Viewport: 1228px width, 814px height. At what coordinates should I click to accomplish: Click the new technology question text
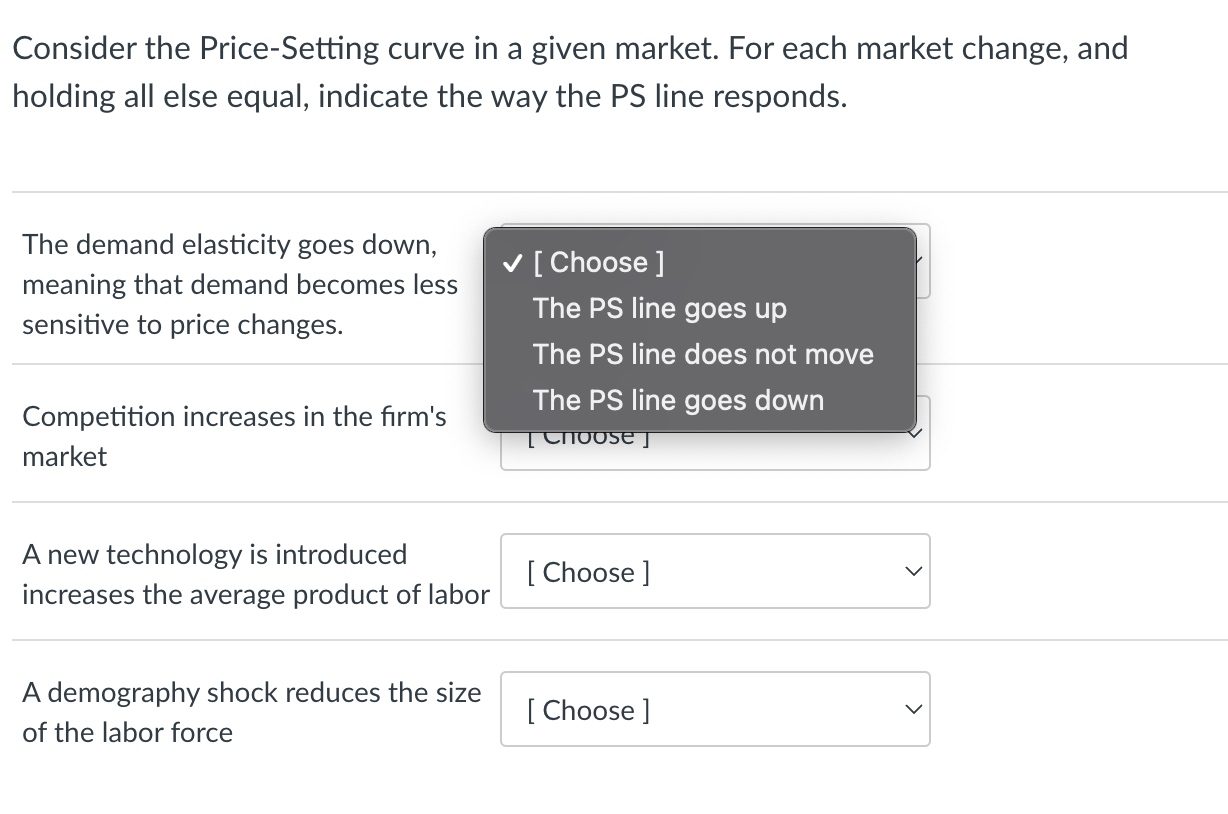point(256,574)
